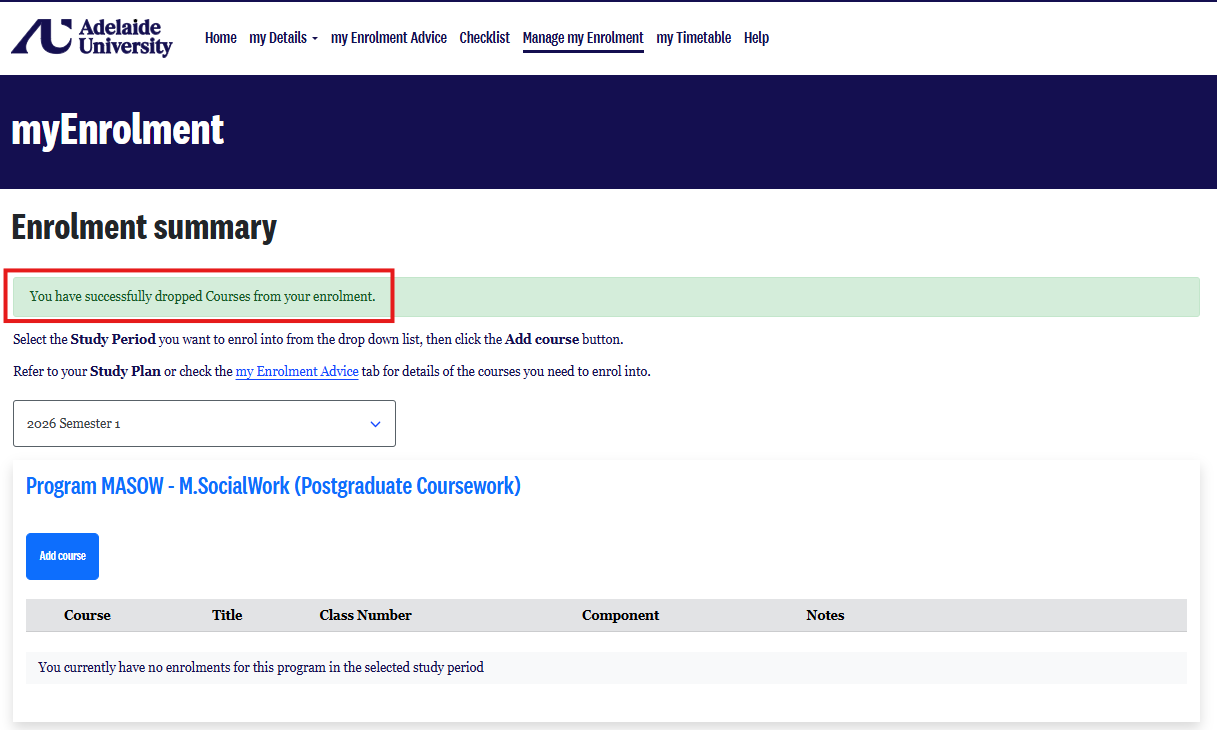Screen dimensions: 1217x730
Task: Click the my Details caret arrow
Action: click(314, 39)
